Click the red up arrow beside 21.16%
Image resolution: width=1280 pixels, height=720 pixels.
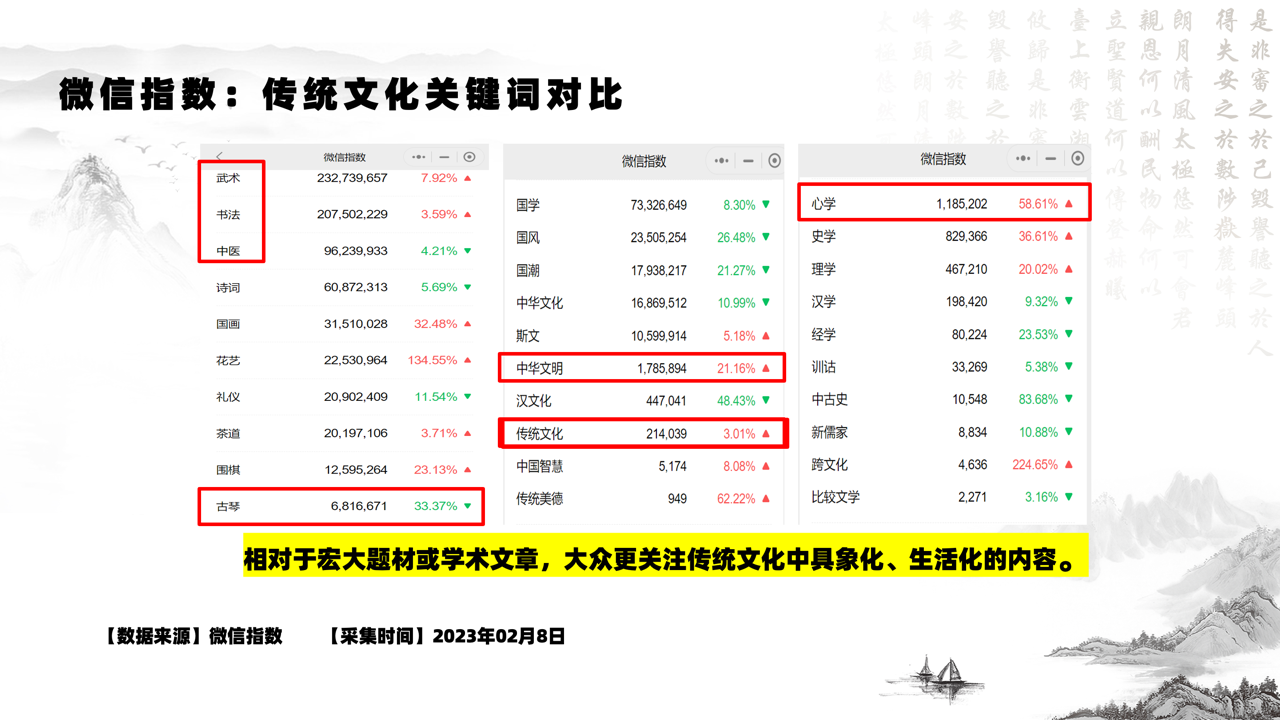pos(766,368)
